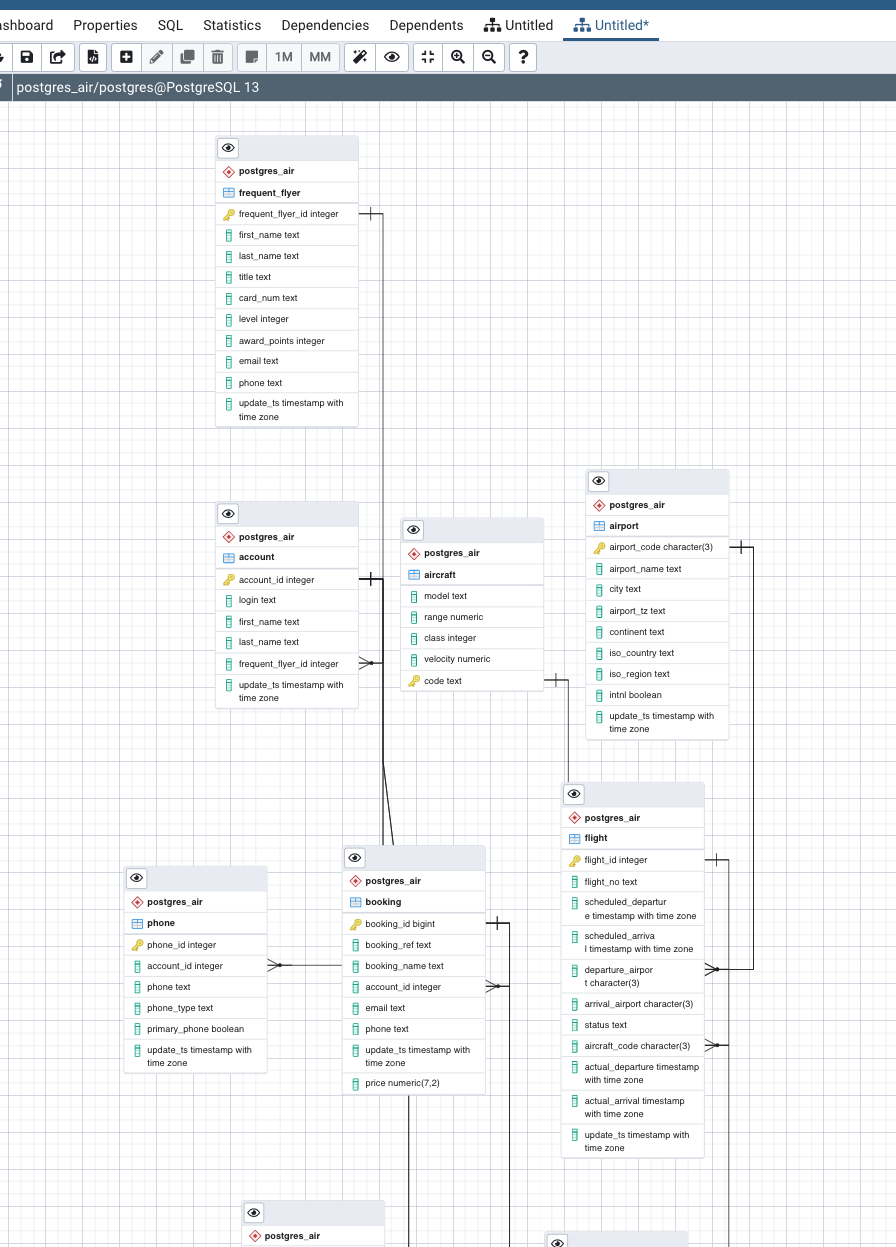Viewport: 896px width, 1247px height.
Task: Click the Save As export icon
Action: [58, 57]
